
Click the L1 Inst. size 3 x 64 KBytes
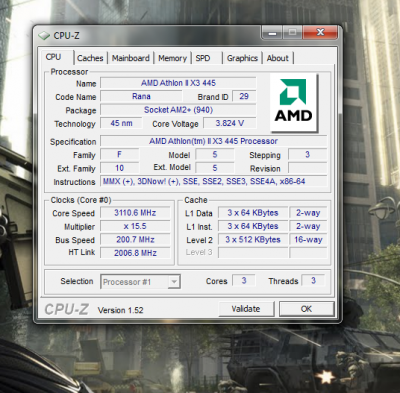click(253, 226)
